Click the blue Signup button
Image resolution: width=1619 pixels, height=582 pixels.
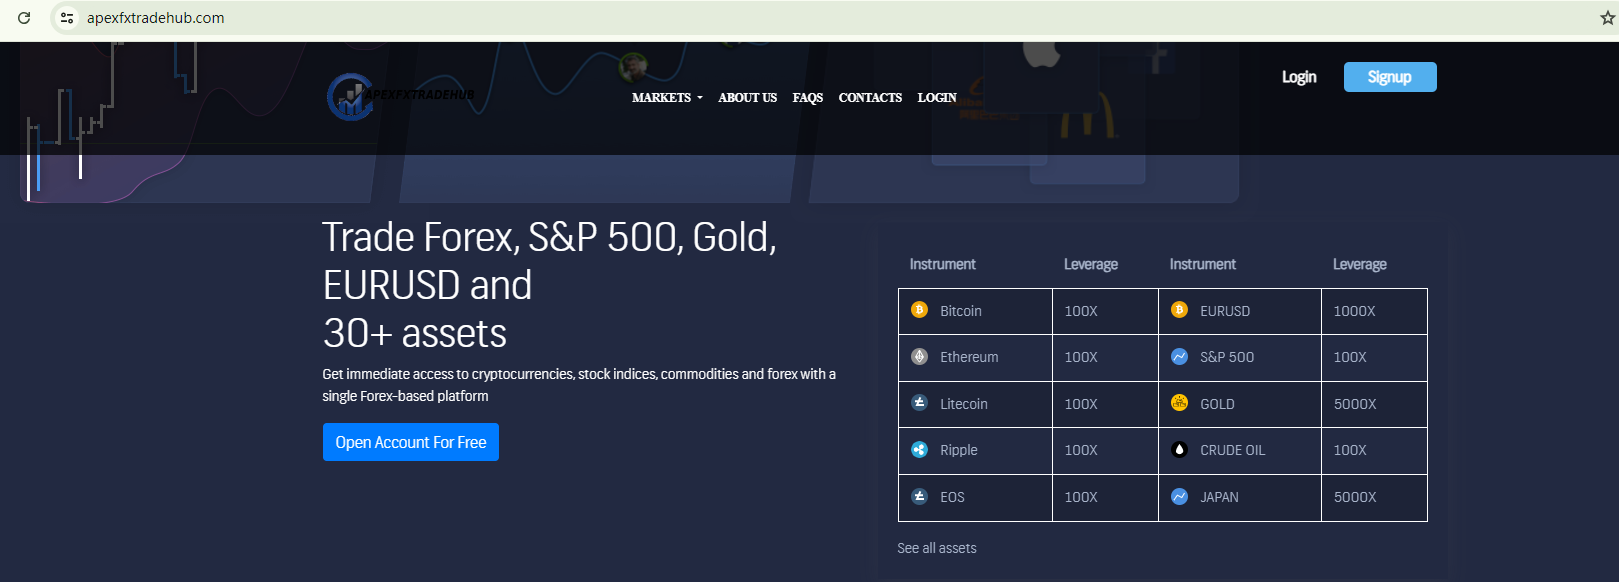click(1390, 77)
